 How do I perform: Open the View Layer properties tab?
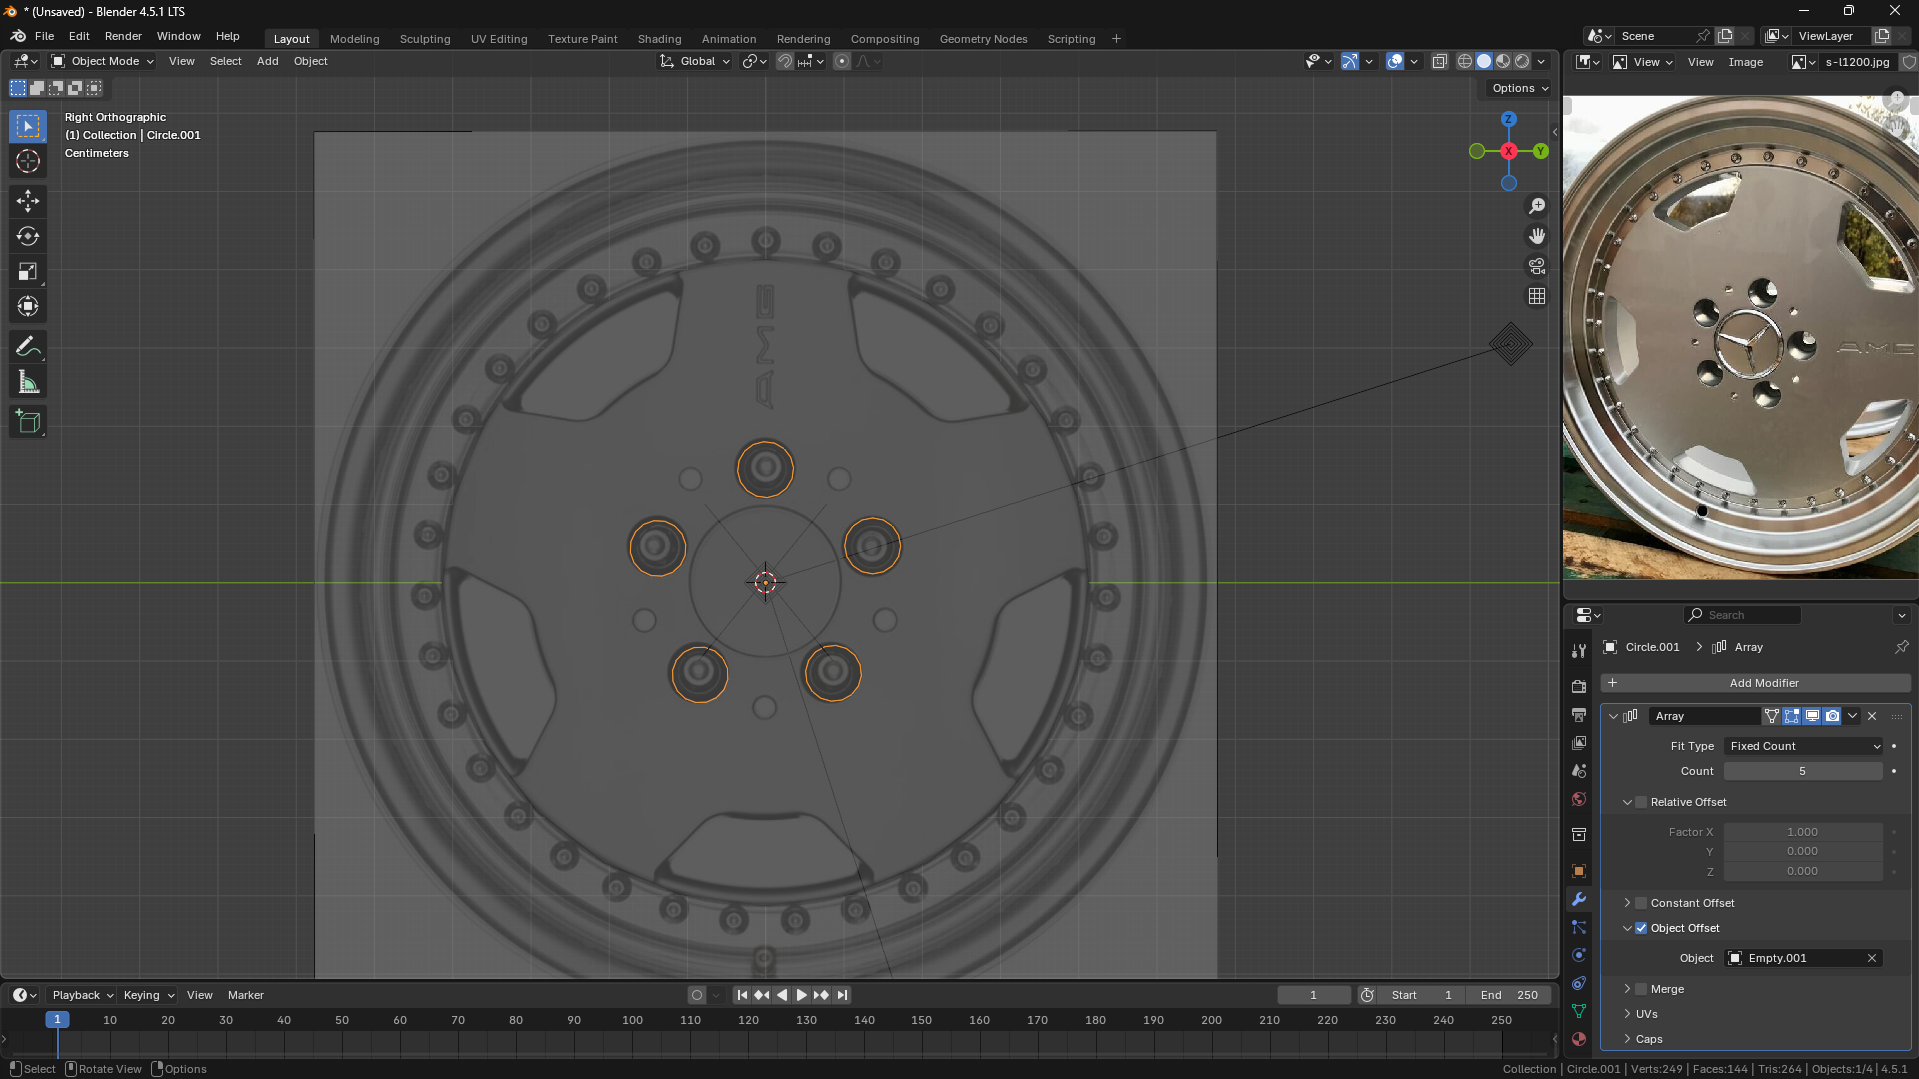[x=1579, y=743]
